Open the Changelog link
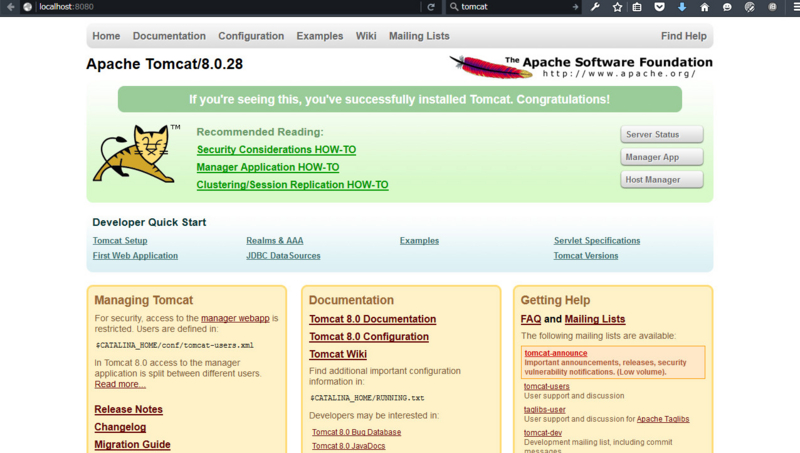Viewport: 800px width, 453px height. click(x=120, y=427)
